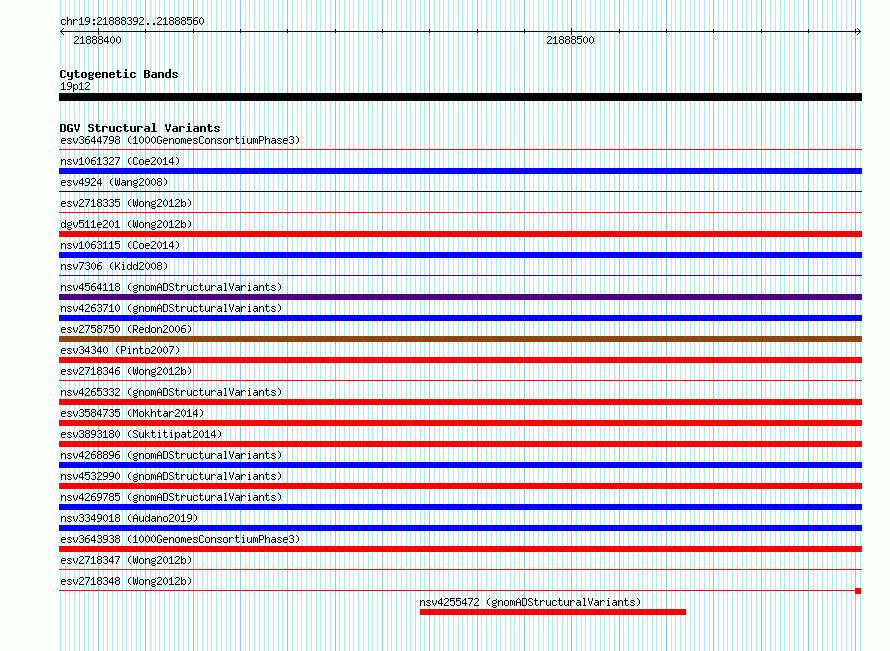Click the short red bar under nsv4255472
This screenshot has width=890, height=651.
pyautogui.click(x=553, y=612)
